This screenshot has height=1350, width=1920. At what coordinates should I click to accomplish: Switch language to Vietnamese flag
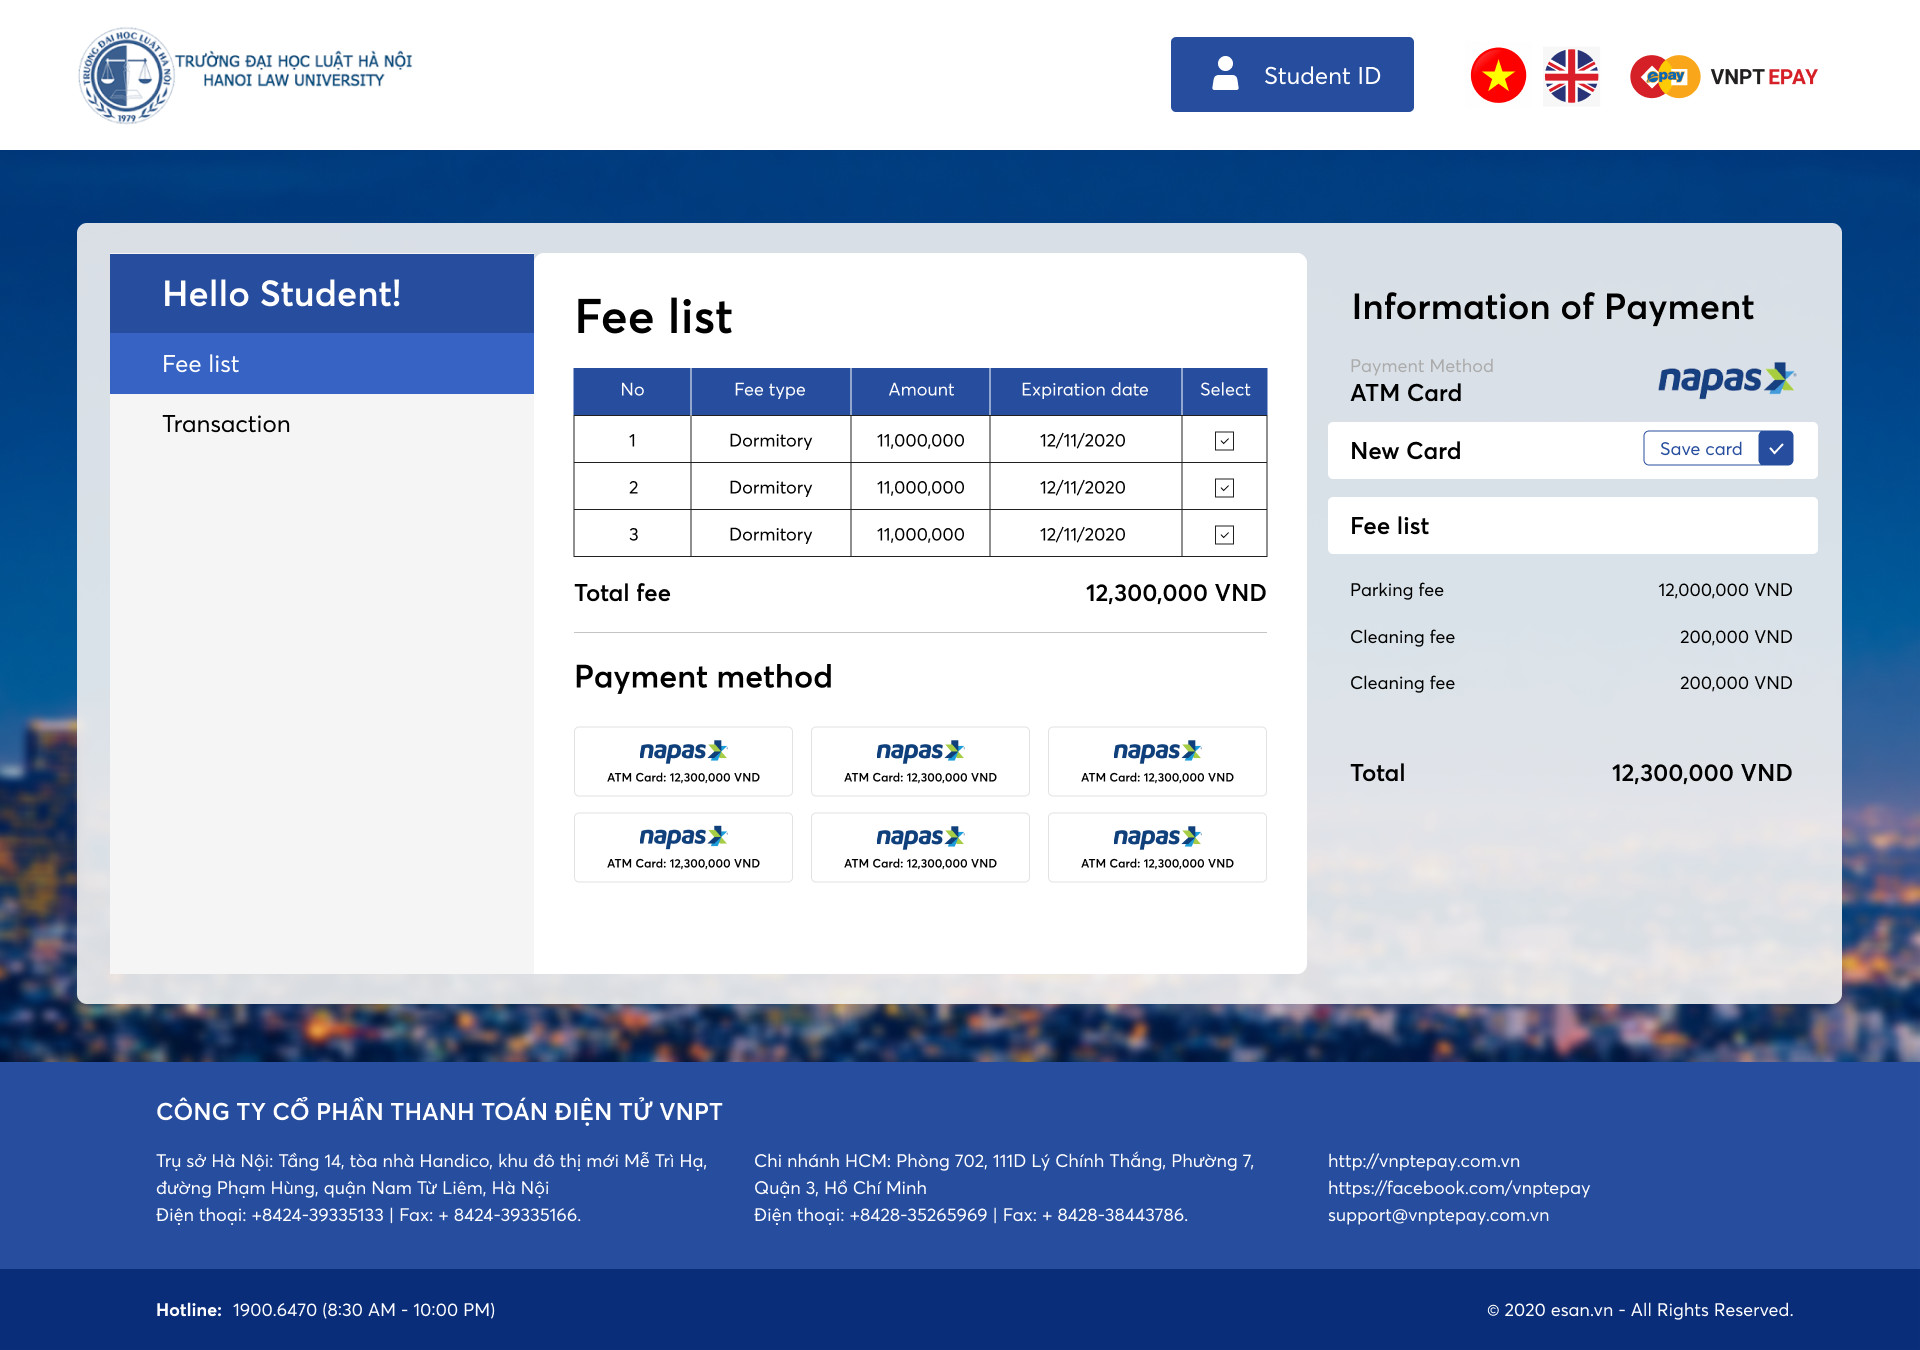[1498, 76]
